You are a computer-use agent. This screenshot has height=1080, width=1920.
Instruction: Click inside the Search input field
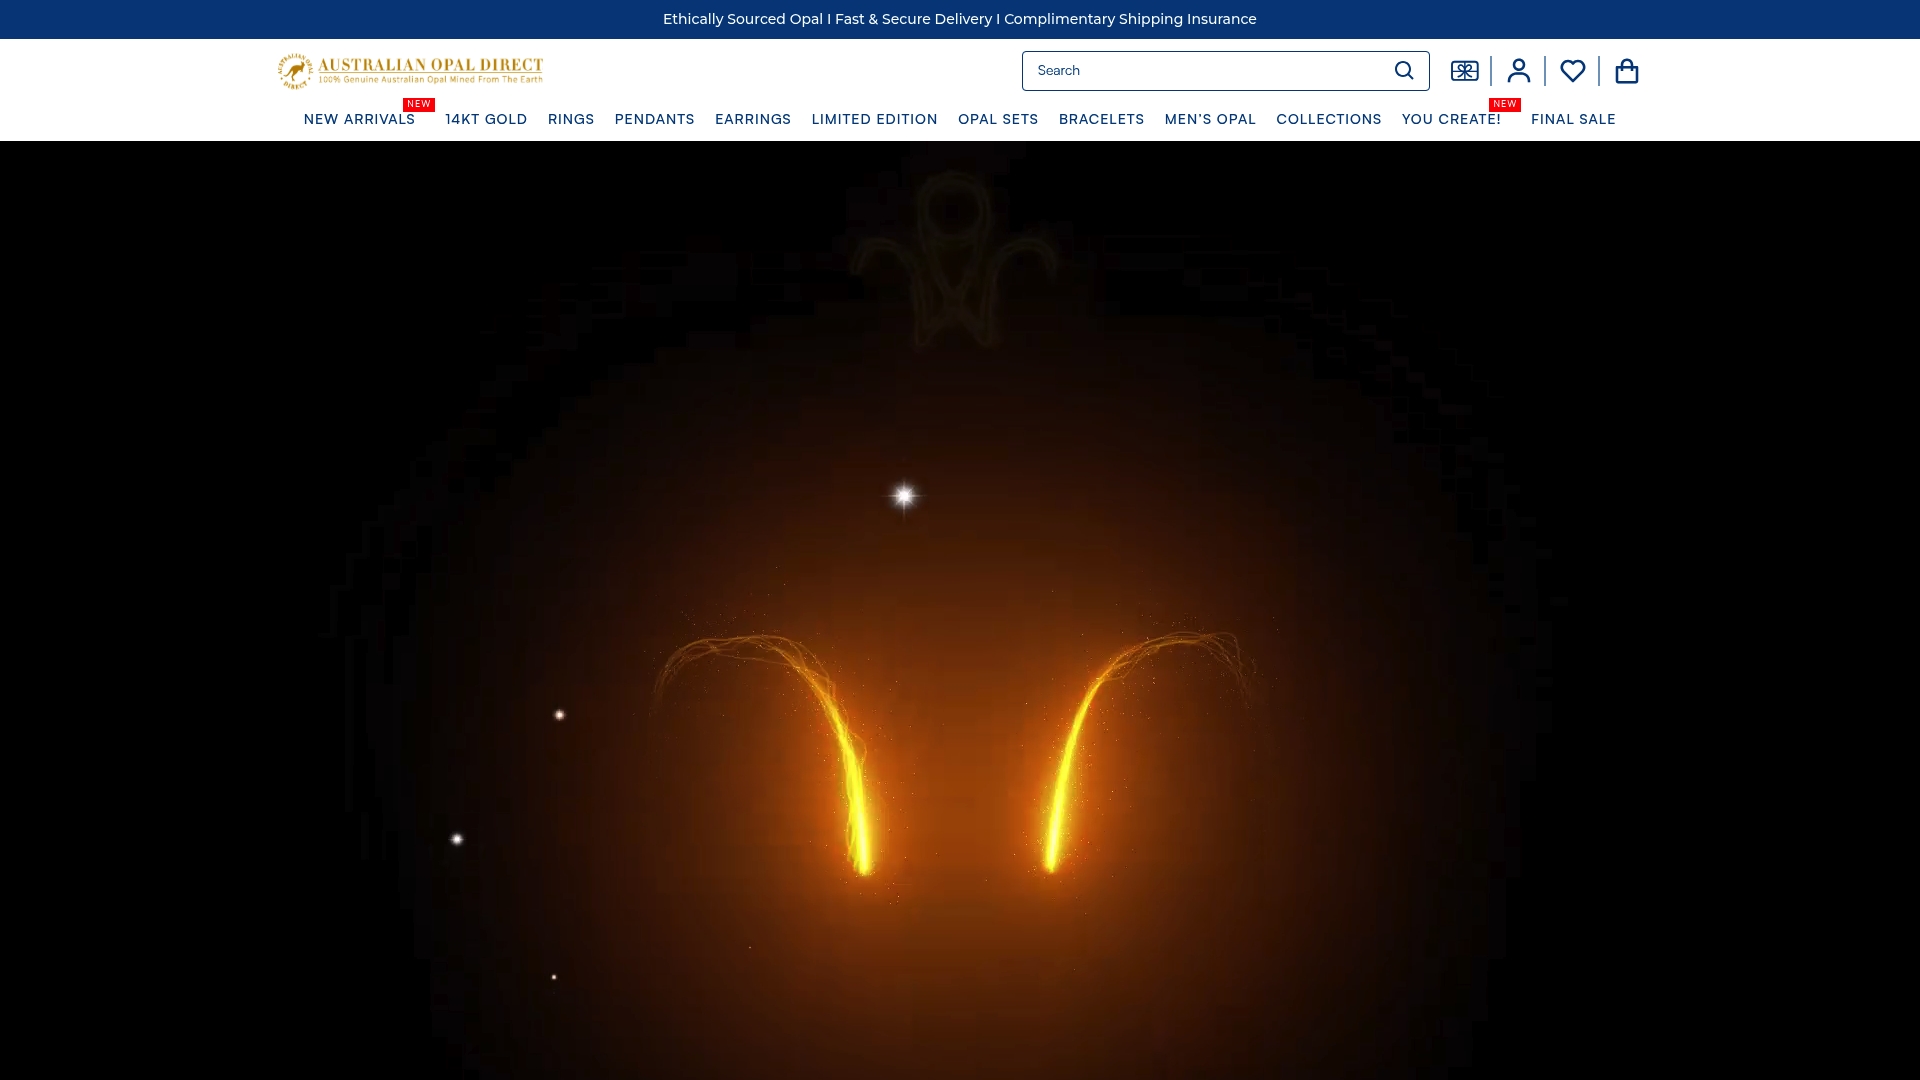[1200, 71]
